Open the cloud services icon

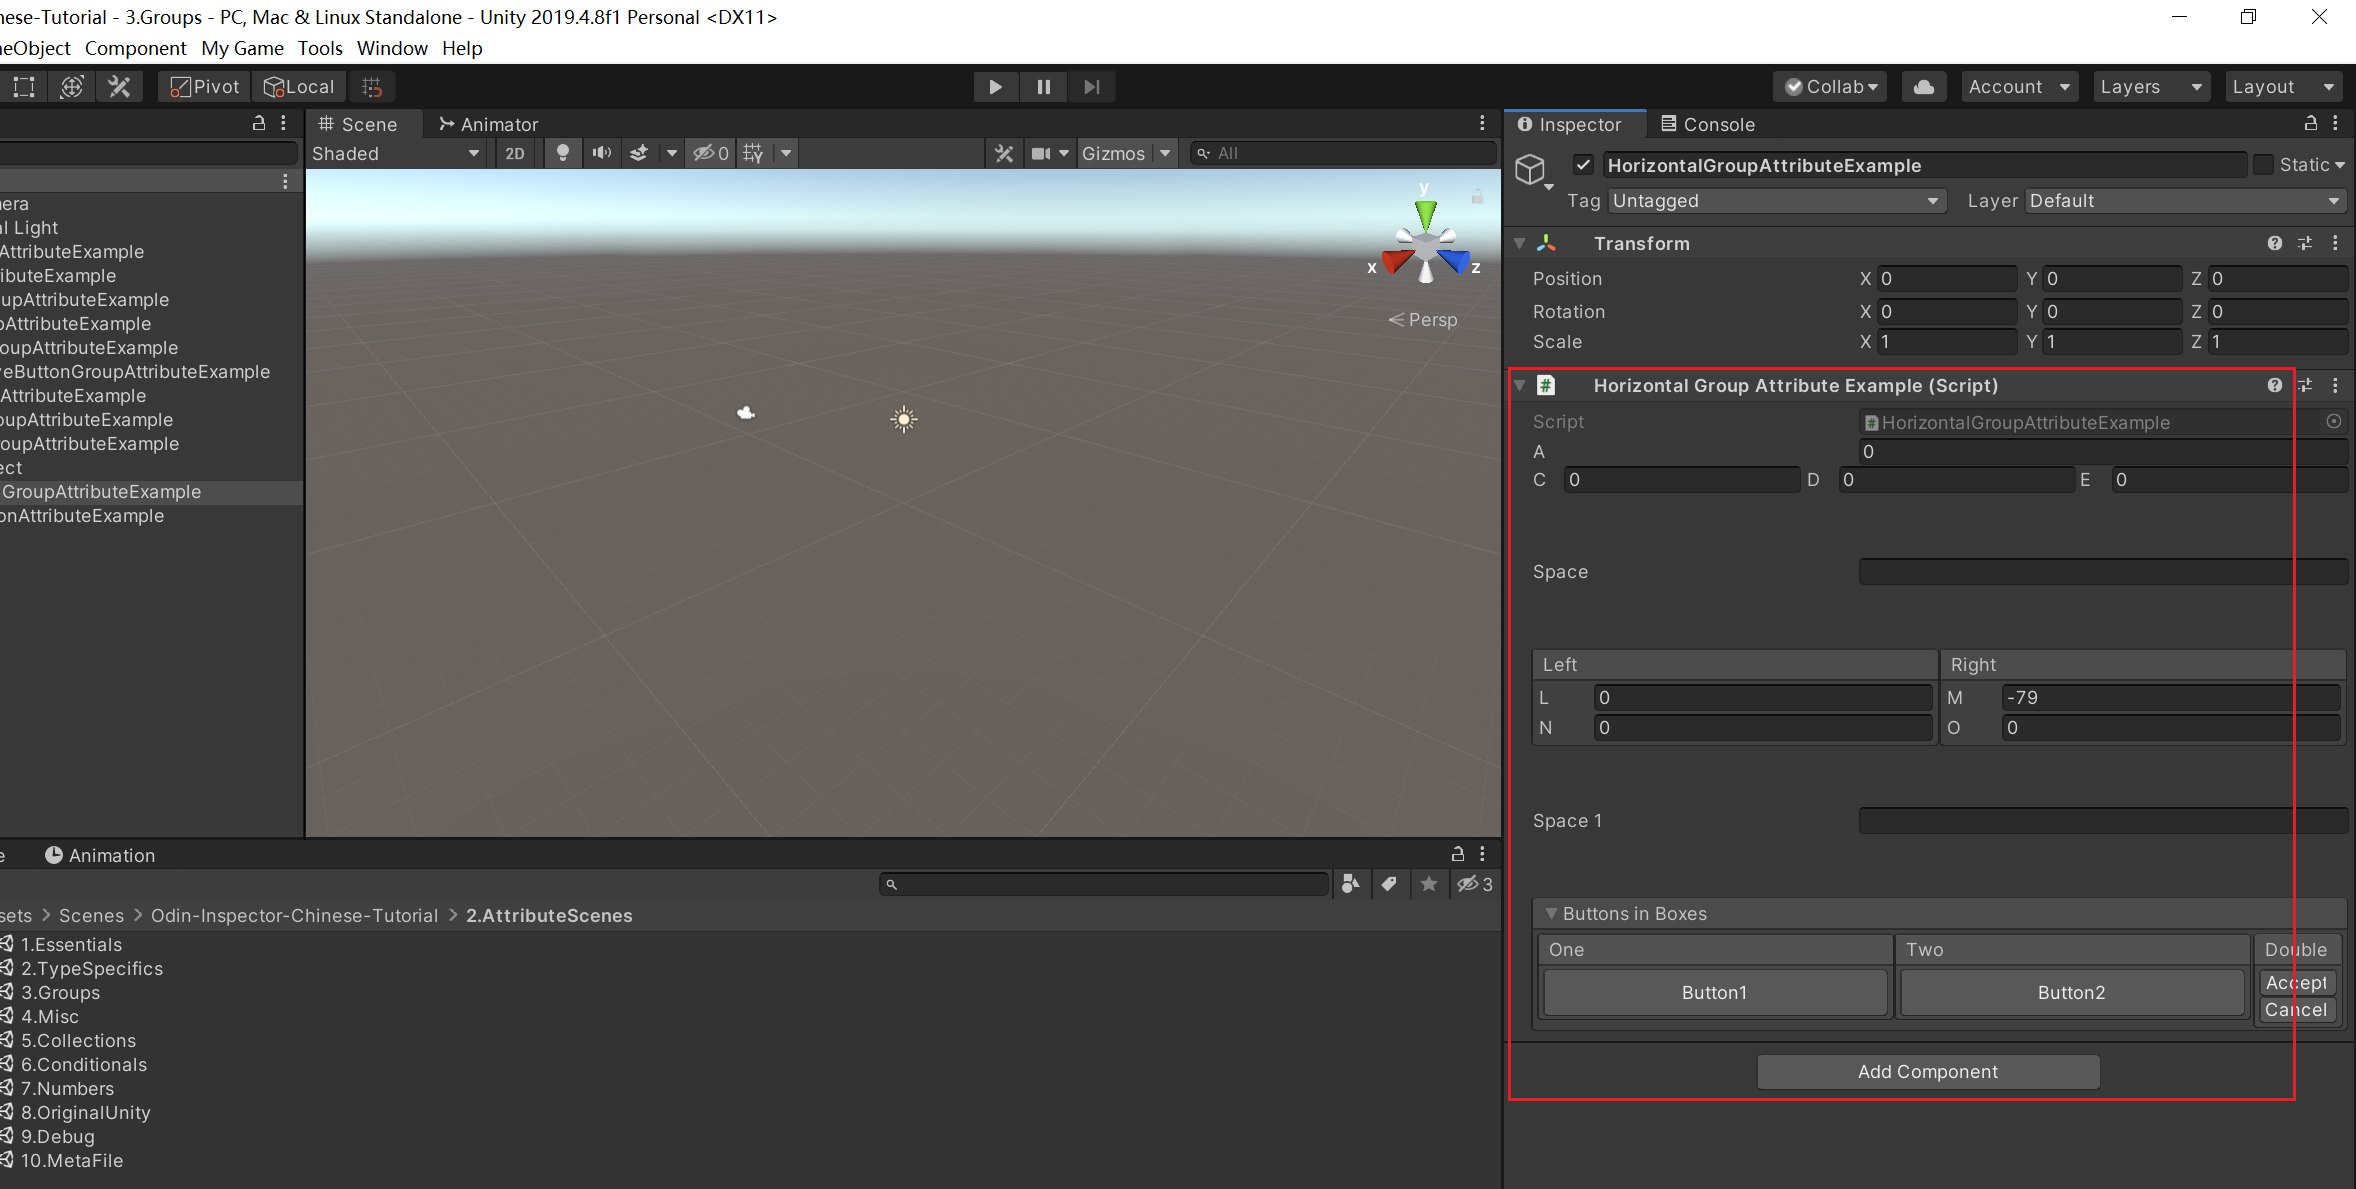click(1923, 87)
